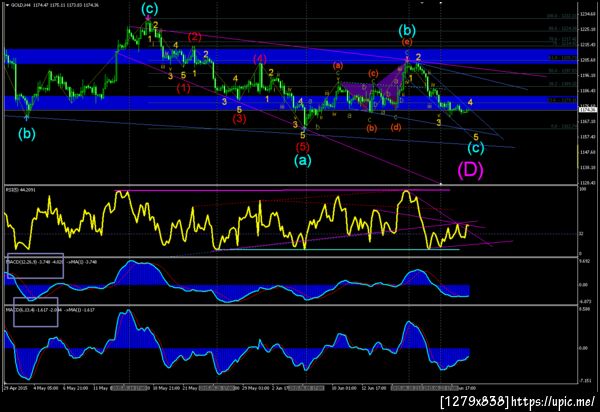Click the magenta arrow marker at chart peak
This screenshot has width=600, height=412.
click(148, 17)
